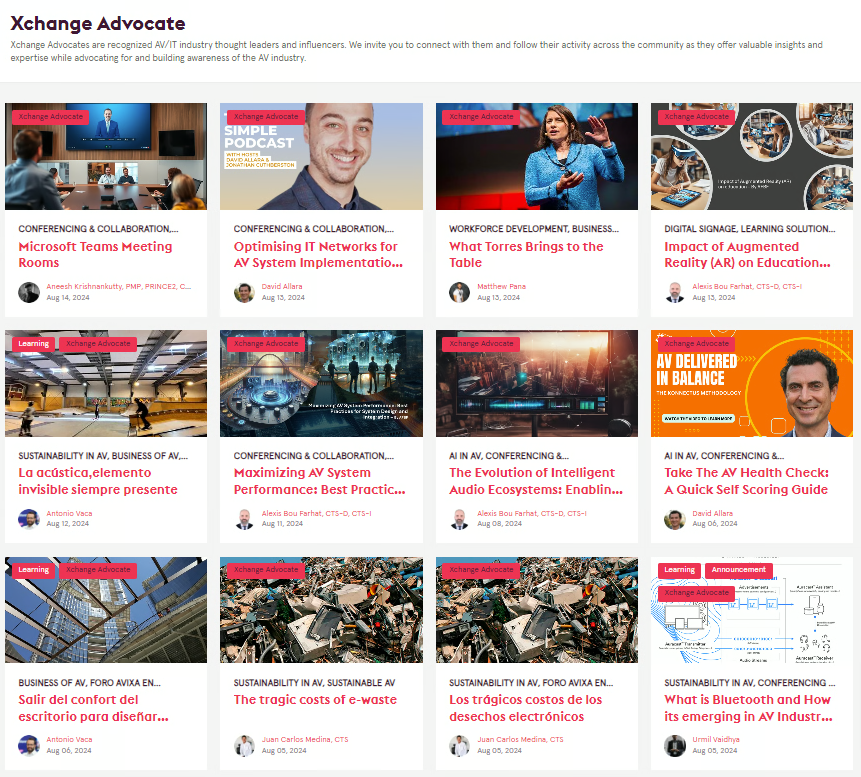
Task: Click the Matthew Pana author name
Action: tap(500, 286)
